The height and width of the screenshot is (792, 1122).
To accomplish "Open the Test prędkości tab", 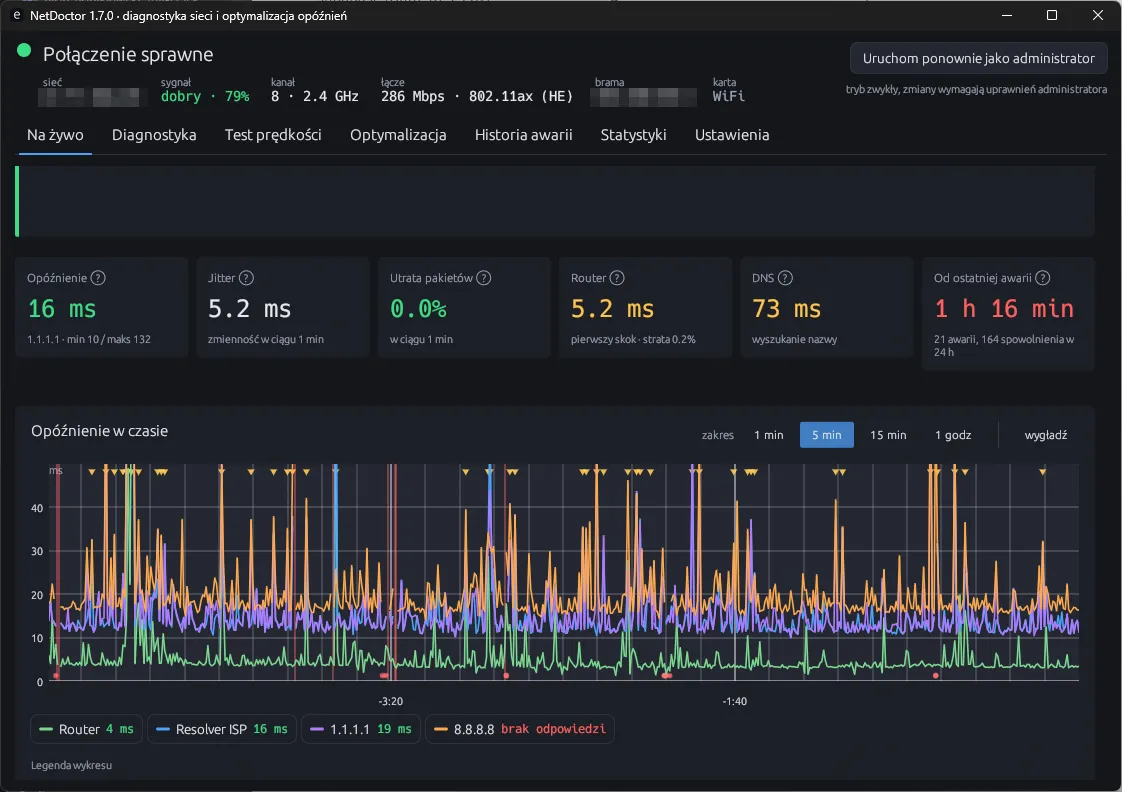I will coord(273,135).
